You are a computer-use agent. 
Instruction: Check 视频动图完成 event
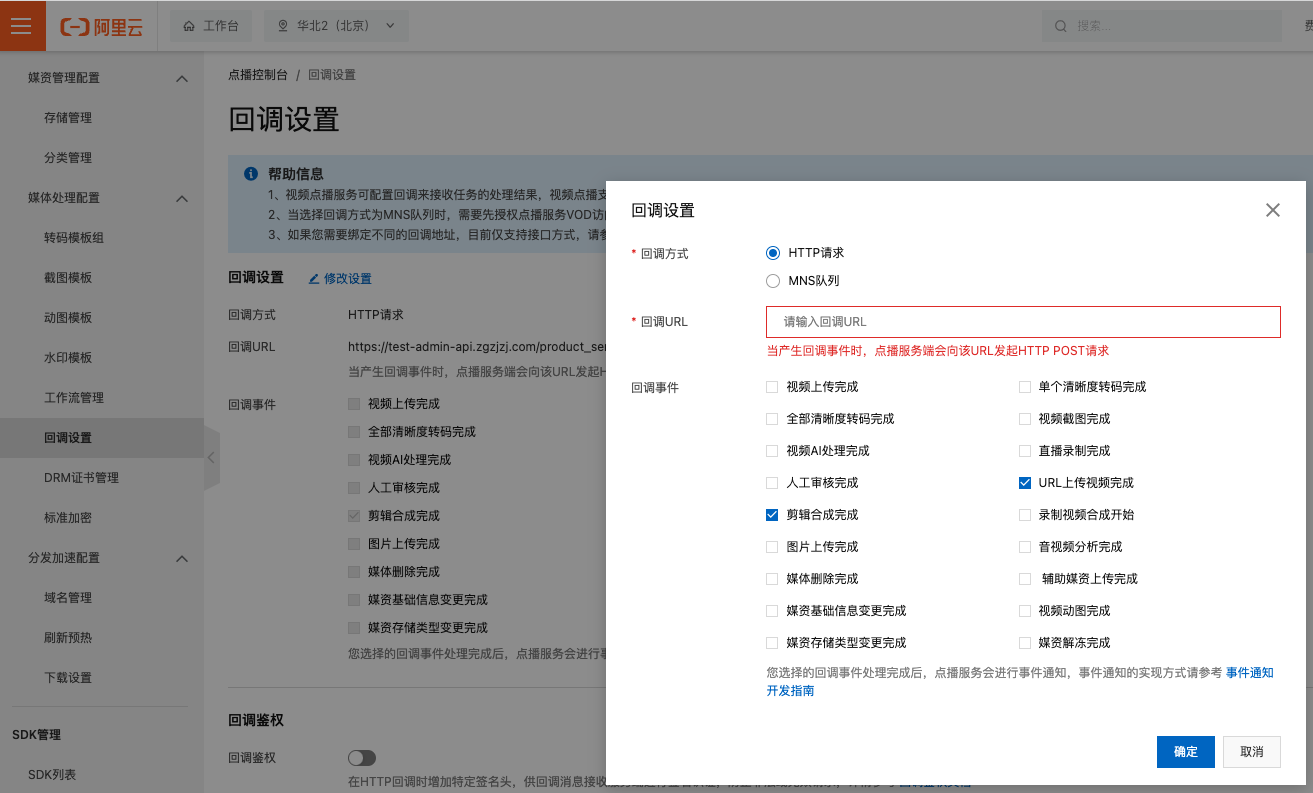[1024, 611]
